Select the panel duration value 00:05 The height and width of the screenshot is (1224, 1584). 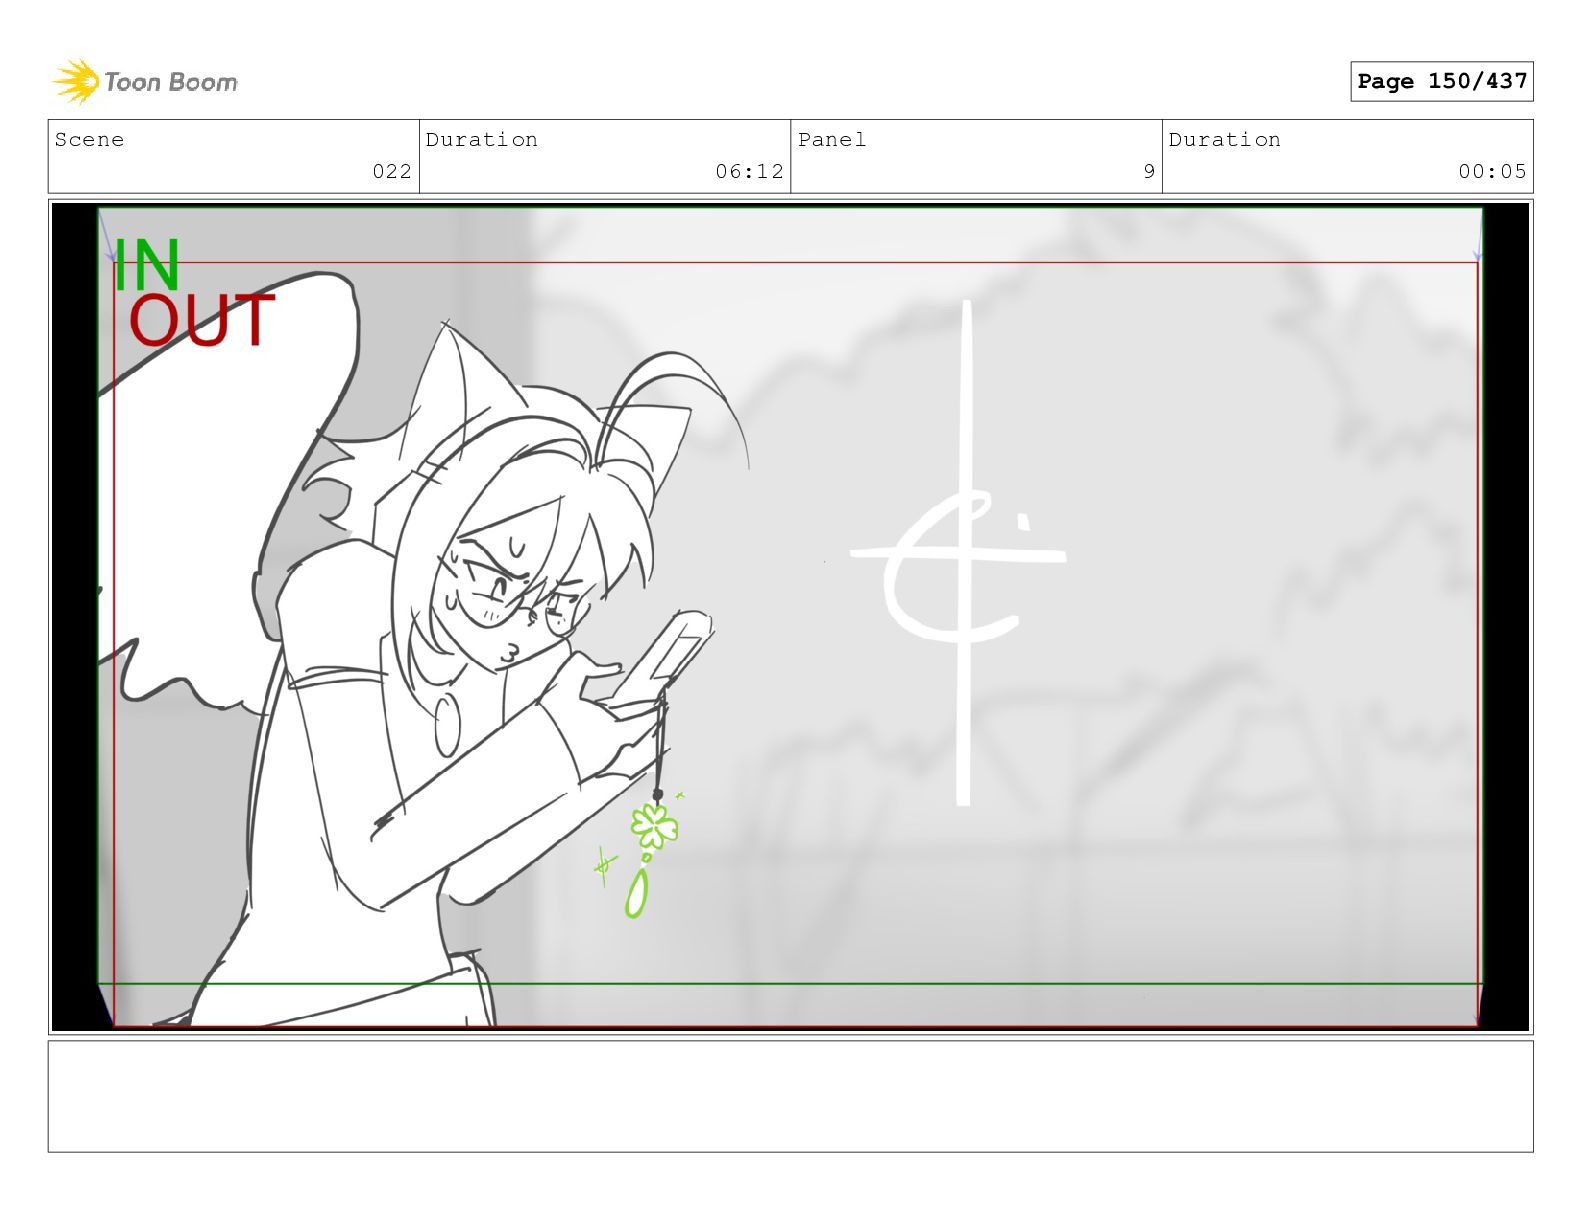point(1492,171)
